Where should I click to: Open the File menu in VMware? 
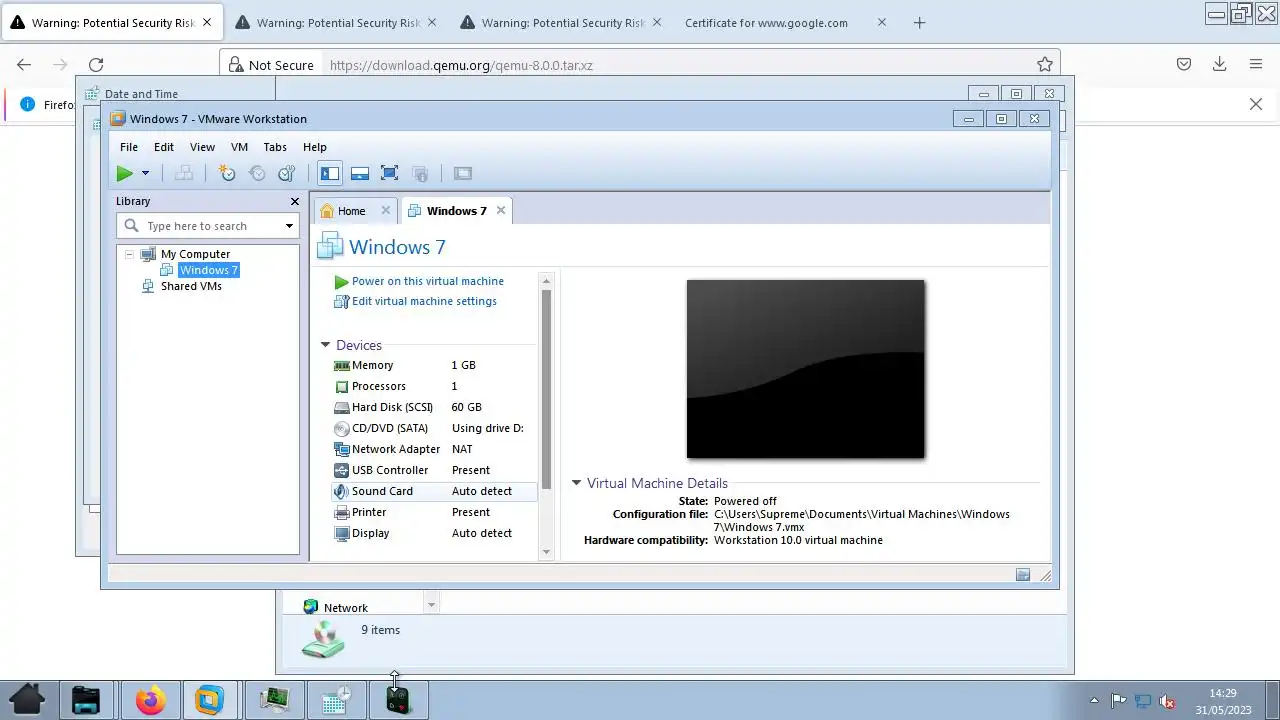click(129, 147)
